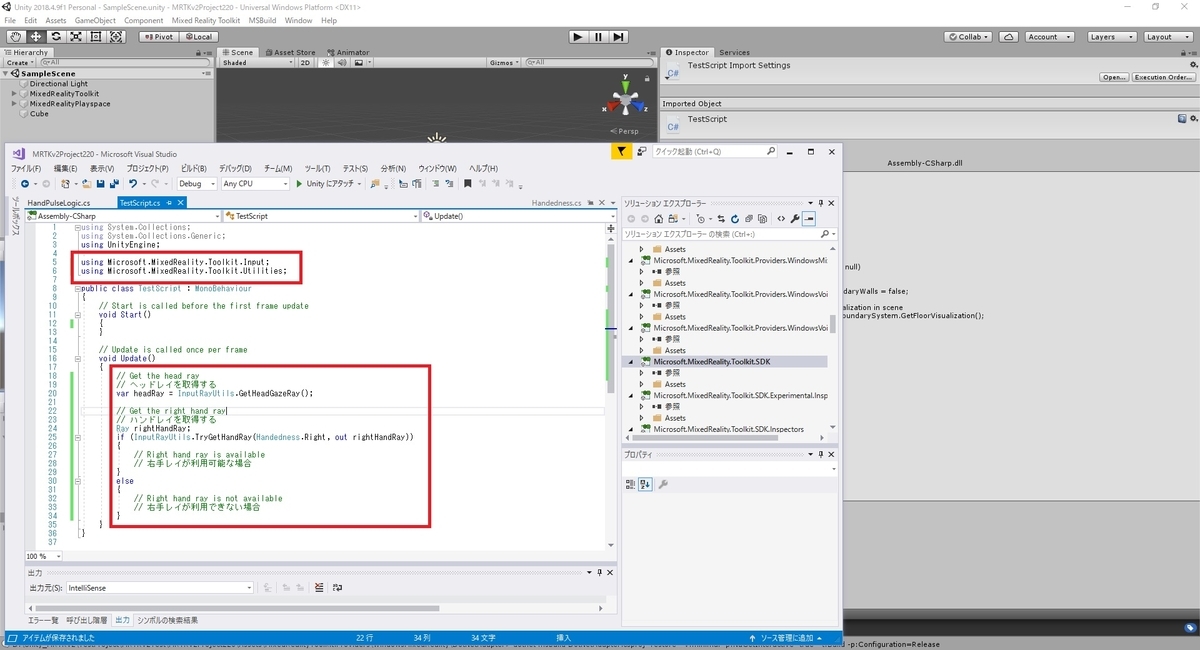Screen dimensions: 1200x650
Task: Open the Gizmos dropdown in Scene view
Action: click(x=504, y=62)
